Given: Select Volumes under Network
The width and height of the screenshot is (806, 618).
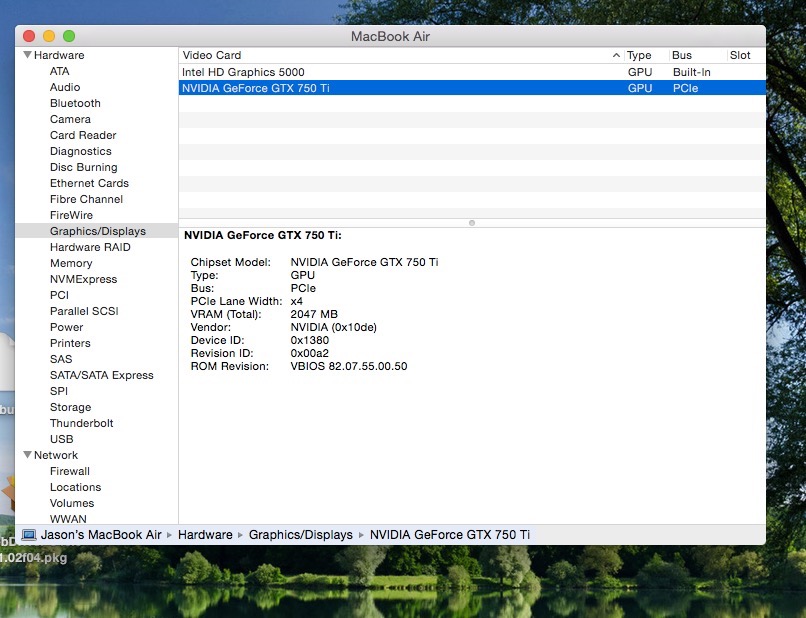Looking at the screenshot, I should click(72, 502).
